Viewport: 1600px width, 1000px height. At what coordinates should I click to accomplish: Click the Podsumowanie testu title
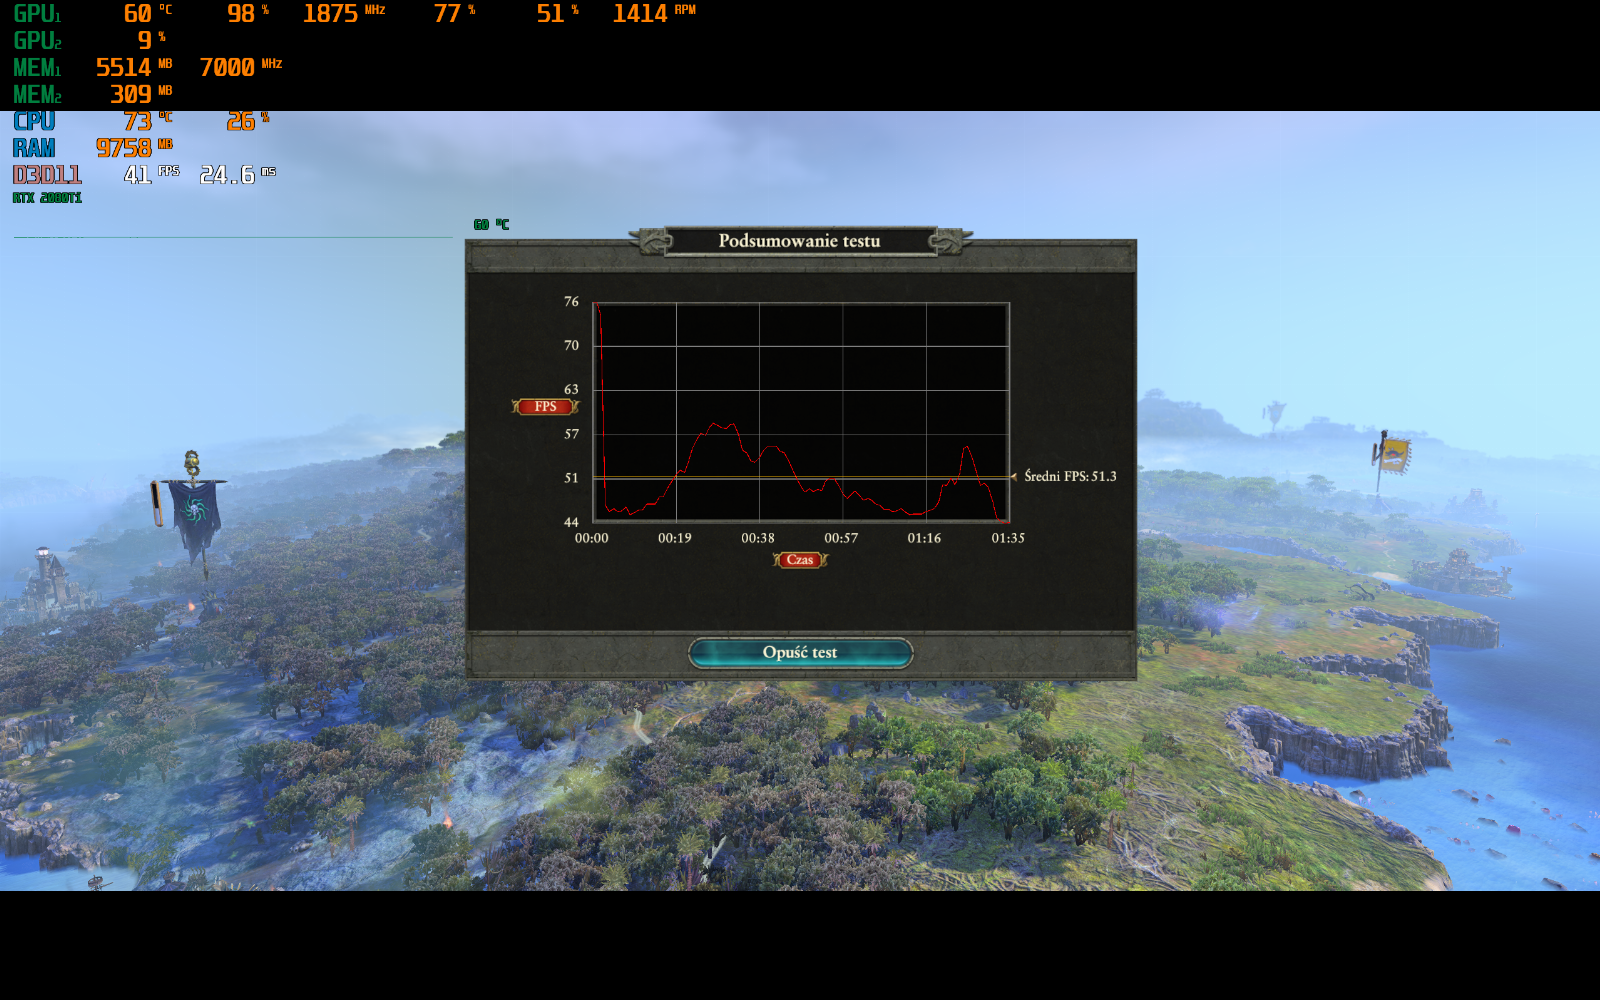tap(799, 241)
